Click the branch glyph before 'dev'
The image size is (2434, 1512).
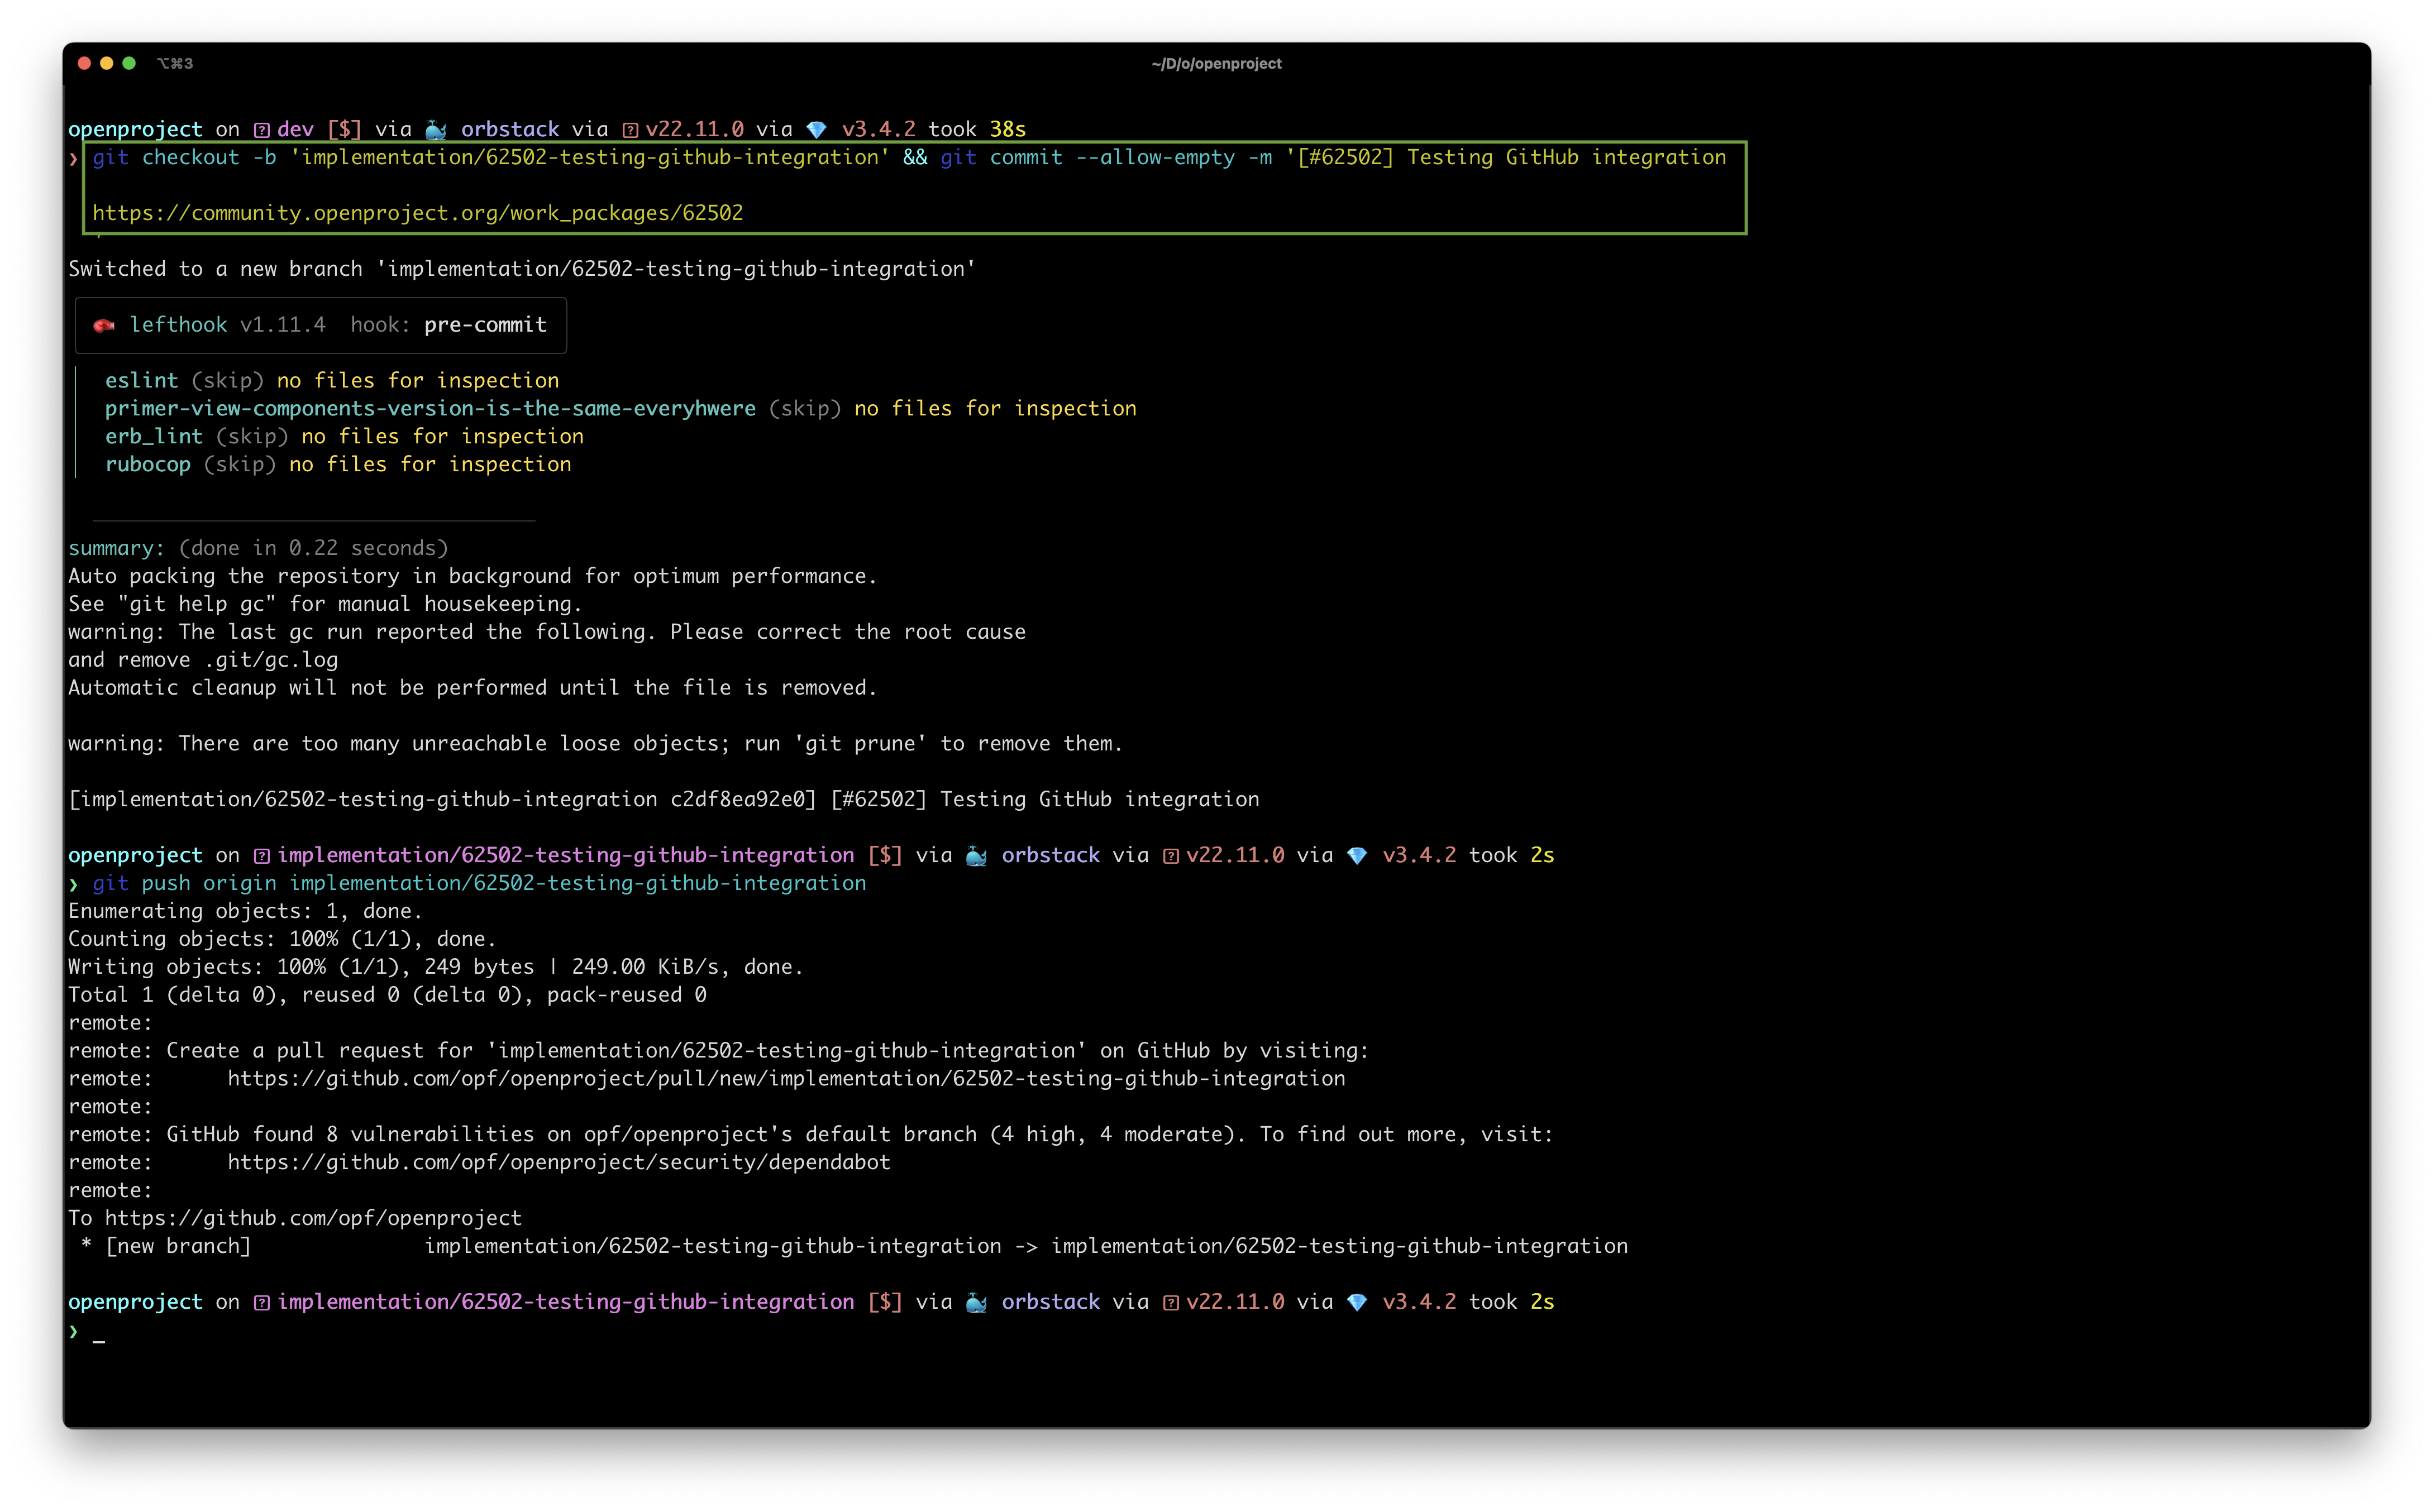[x=261, y=130]
